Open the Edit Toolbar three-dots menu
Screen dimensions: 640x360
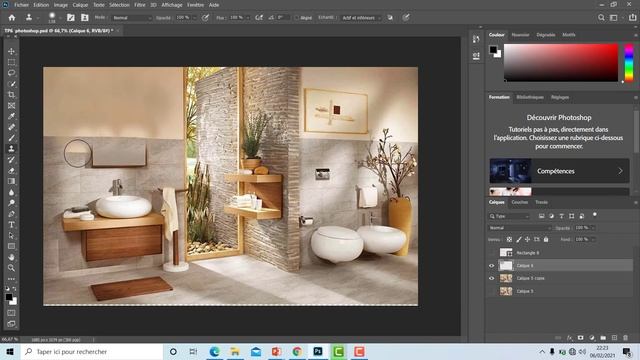pos(11,279)
